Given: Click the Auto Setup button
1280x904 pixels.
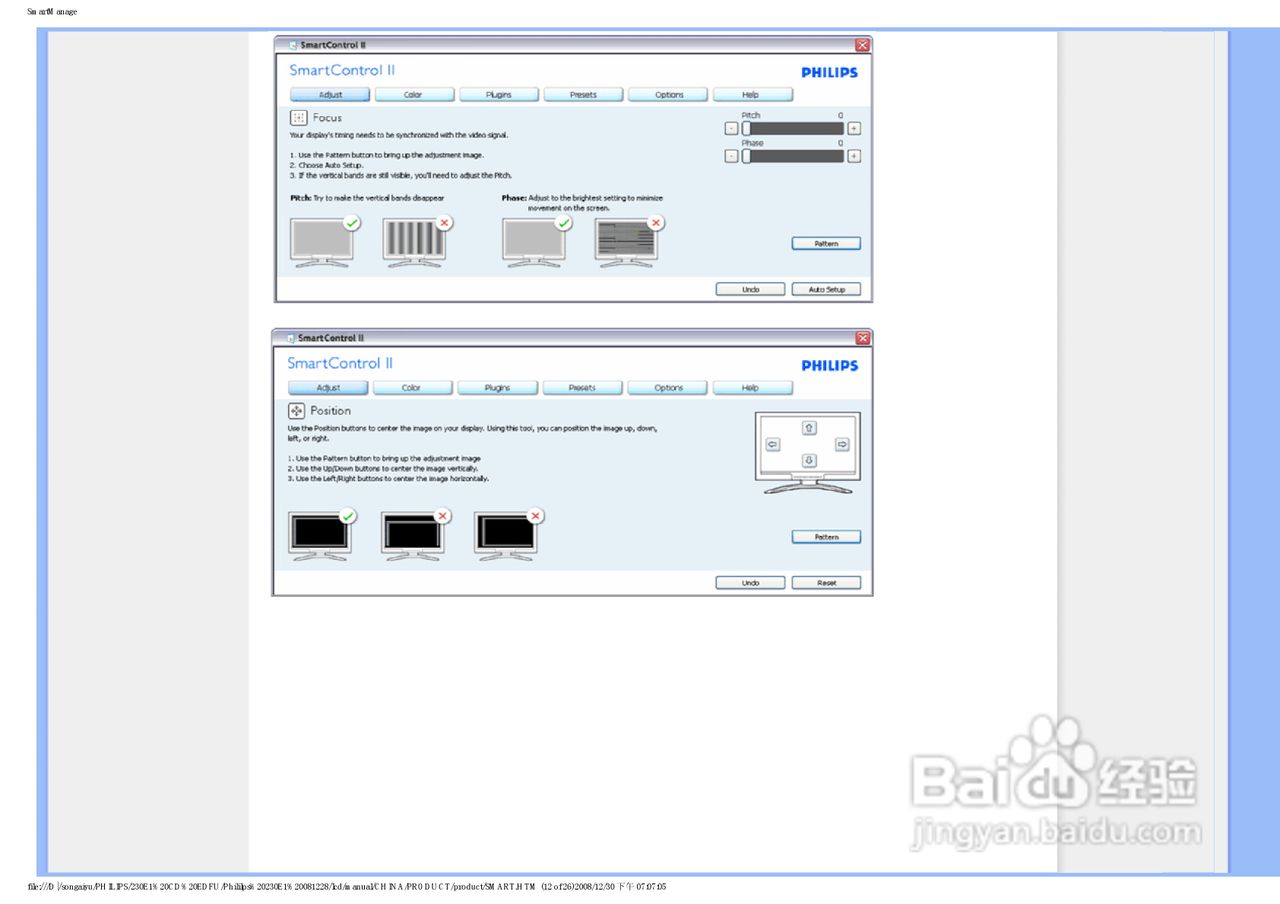Looking at the screenshot, I should 826,289.
